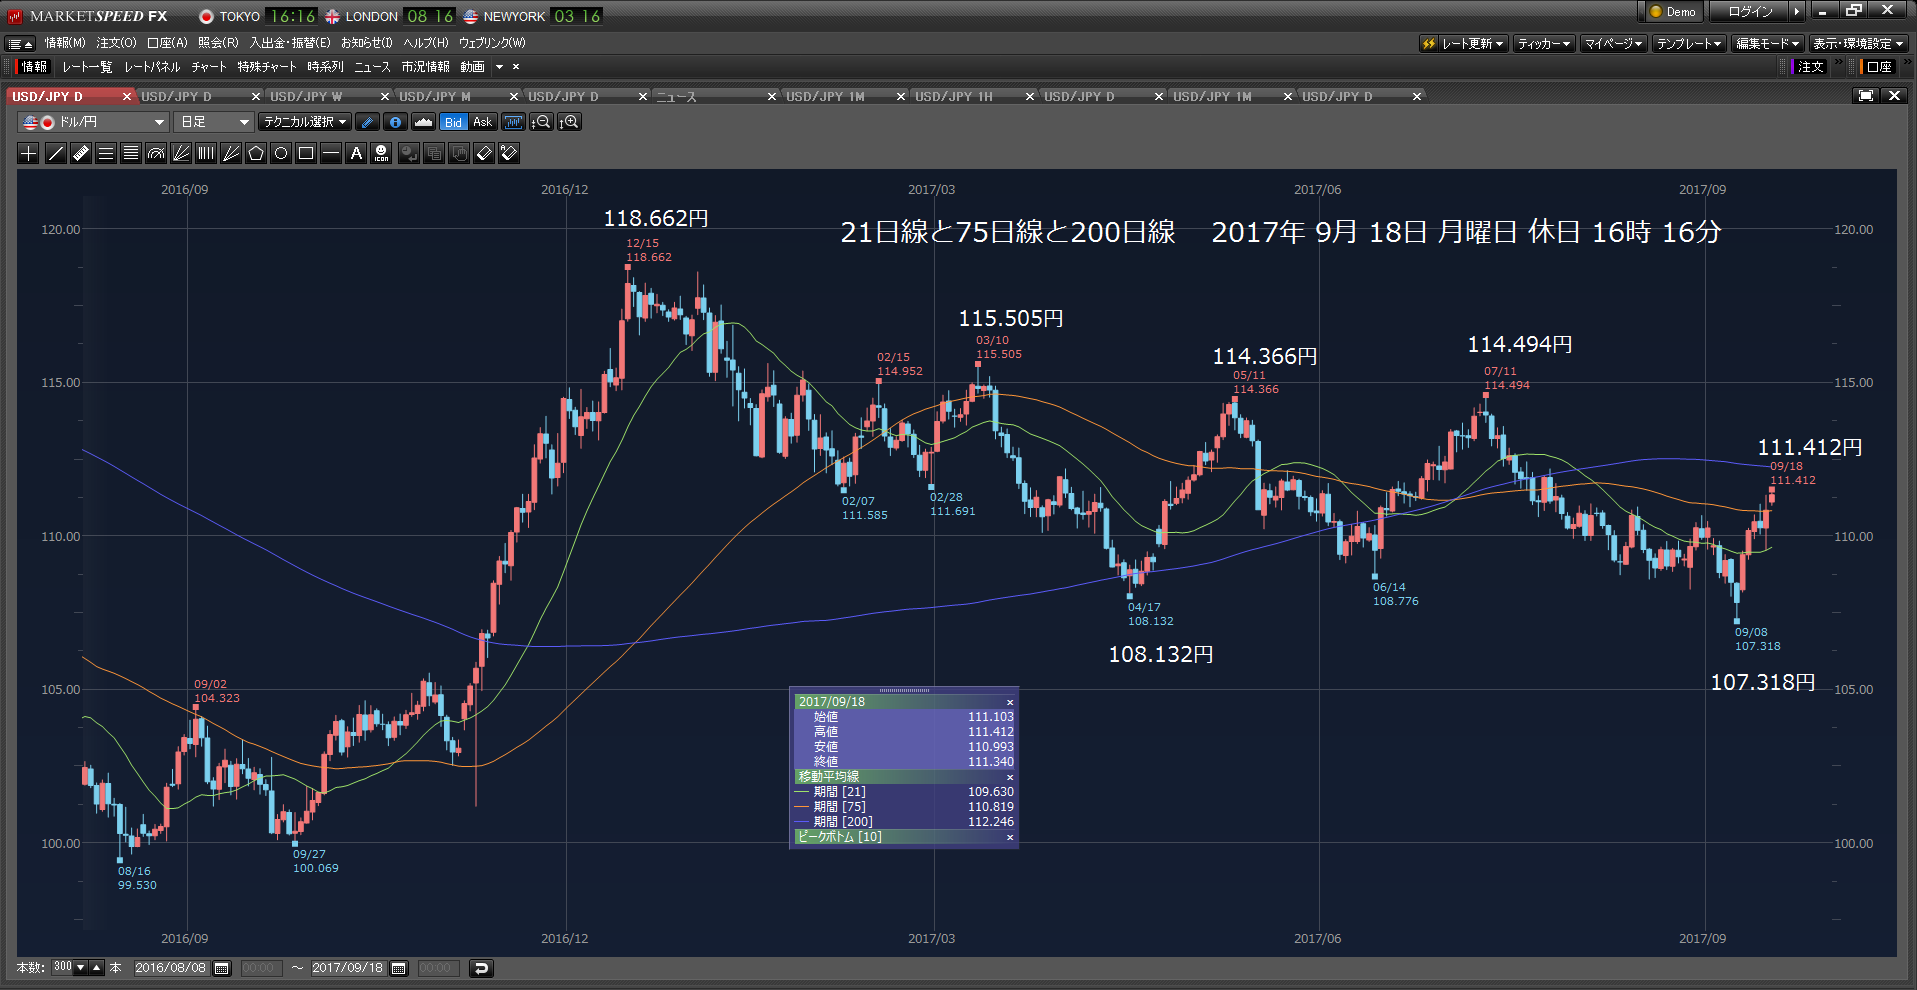Open the 入出金・振替(E) menu
Image resolution: width=1917 pixels, height=990 pixels.
290,43
